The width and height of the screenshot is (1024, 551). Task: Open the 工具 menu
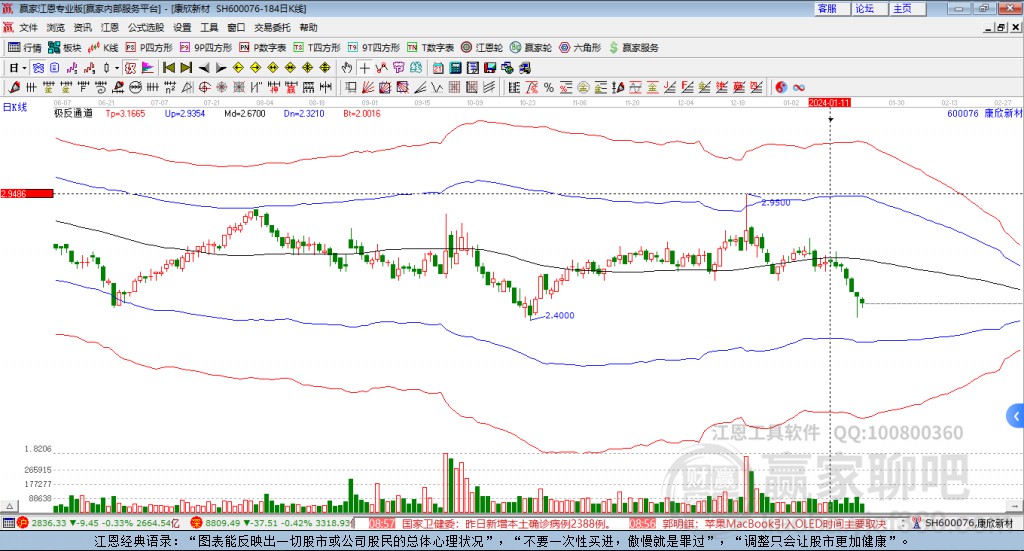[x=209, y=27]
